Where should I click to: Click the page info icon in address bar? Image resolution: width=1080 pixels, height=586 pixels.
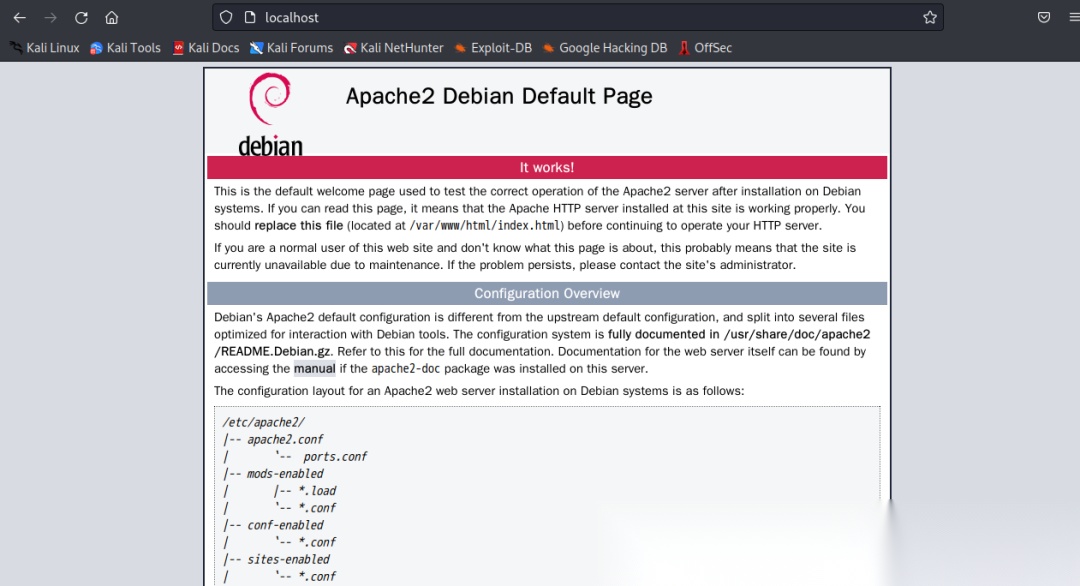[249, 17]
